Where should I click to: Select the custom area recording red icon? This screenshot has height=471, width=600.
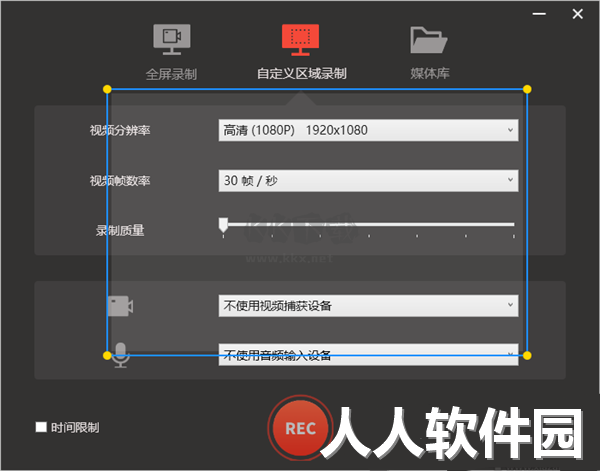[x=300, y=40]
